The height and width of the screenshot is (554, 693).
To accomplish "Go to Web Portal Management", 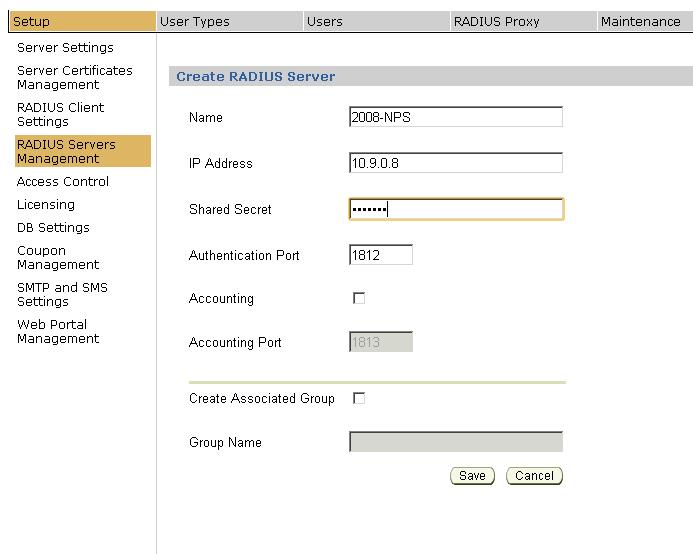I will [58, 331].
